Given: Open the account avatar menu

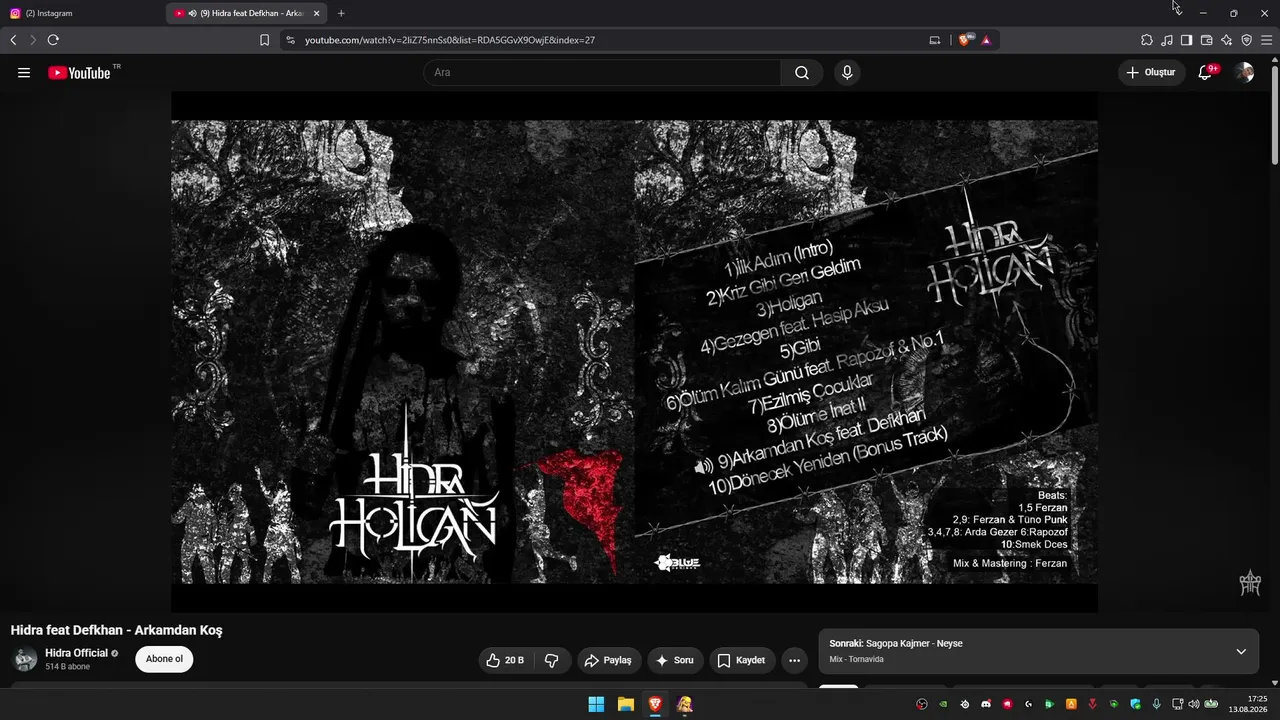Looking at the screenshot, I should pyautogui.click(x=1244, y=72).
